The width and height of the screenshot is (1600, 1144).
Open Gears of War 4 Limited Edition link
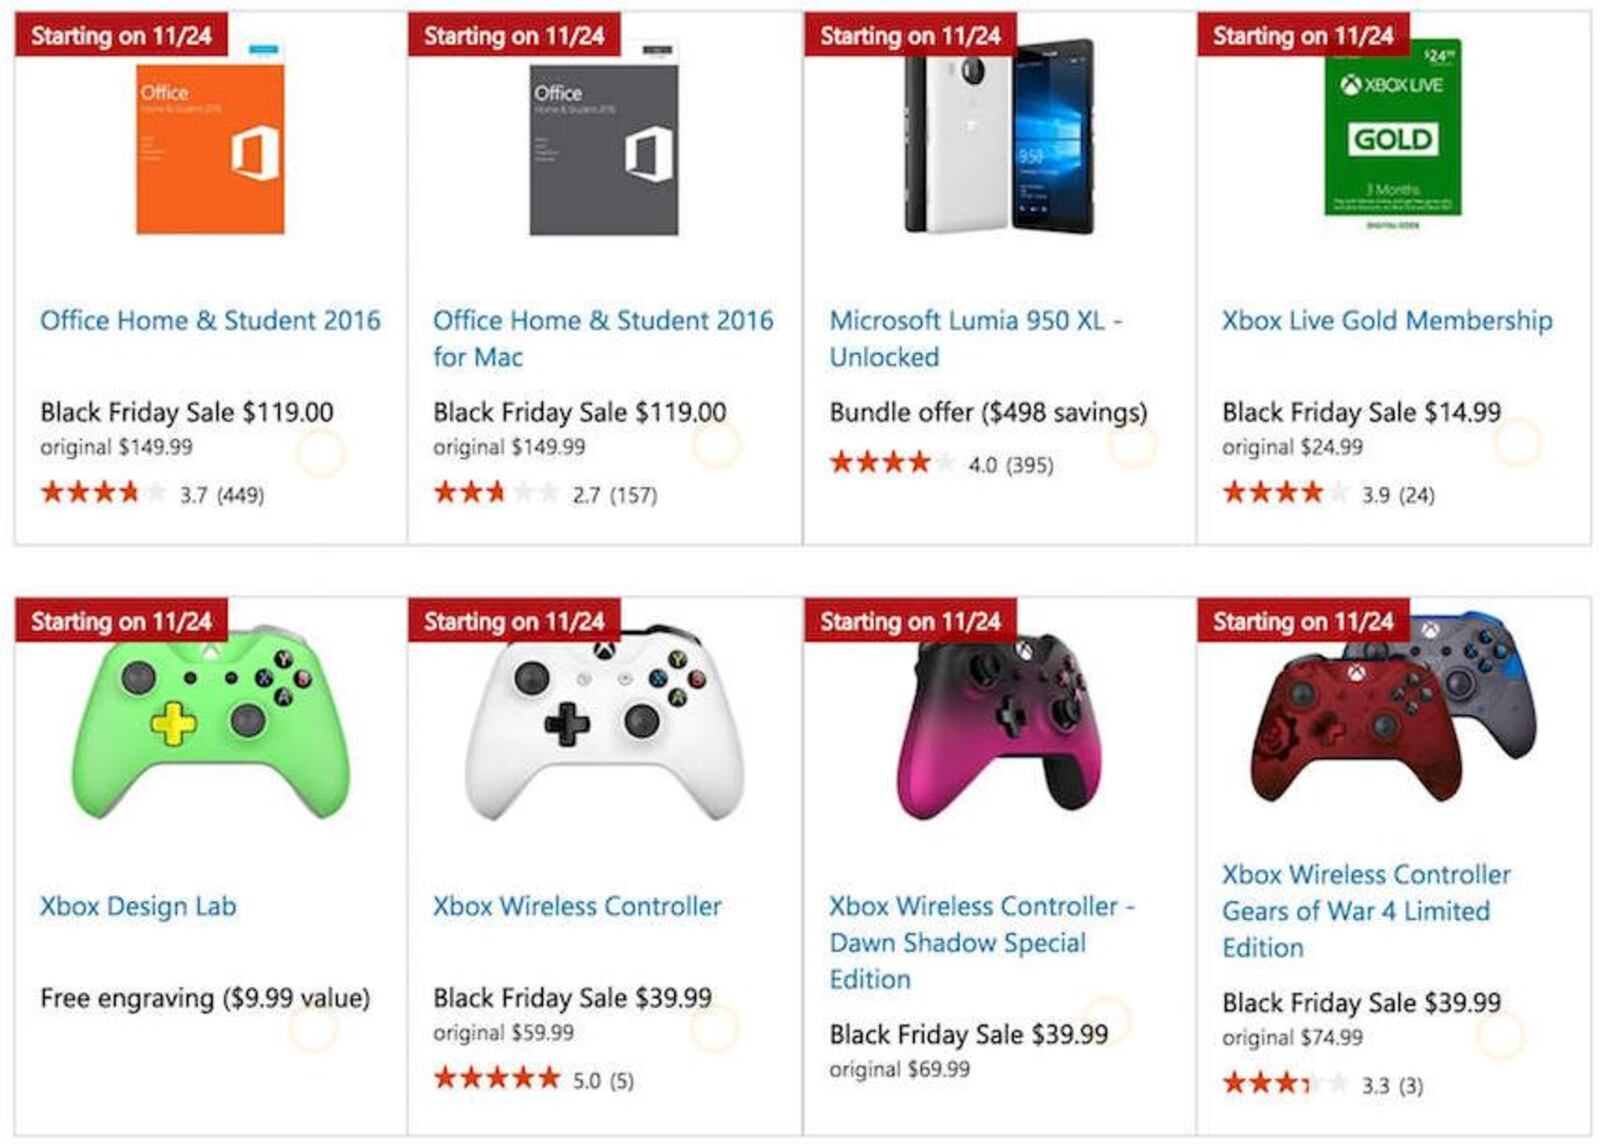pos(1366,911)
